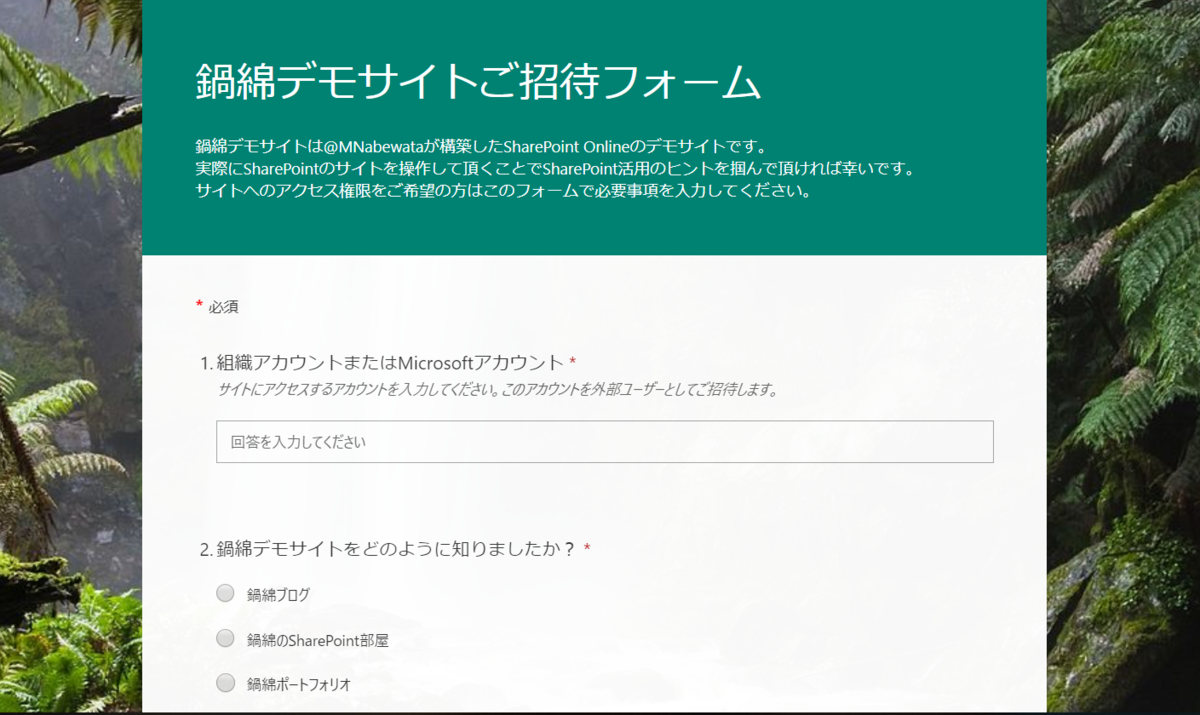Click the account answer input field
This screenshot has width=1200, height=715.
coord(604,441)
